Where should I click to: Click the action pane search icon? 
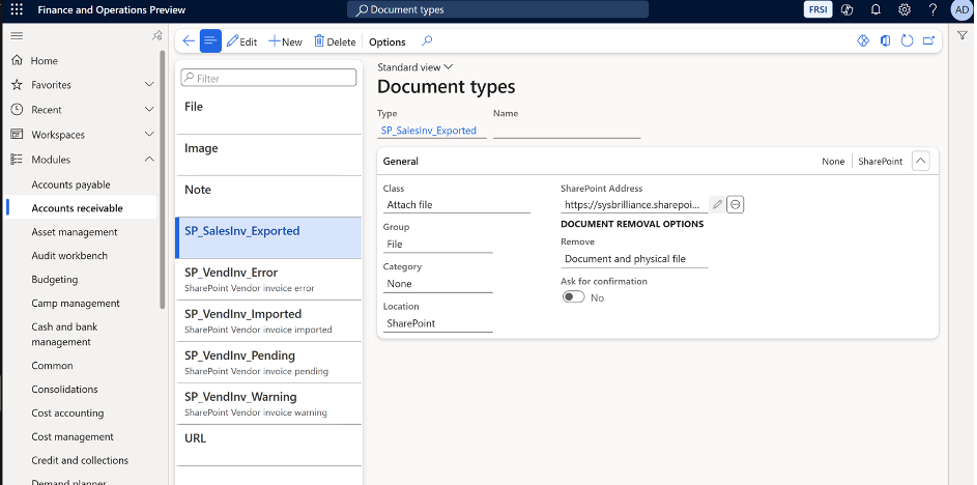coord(427,41)
